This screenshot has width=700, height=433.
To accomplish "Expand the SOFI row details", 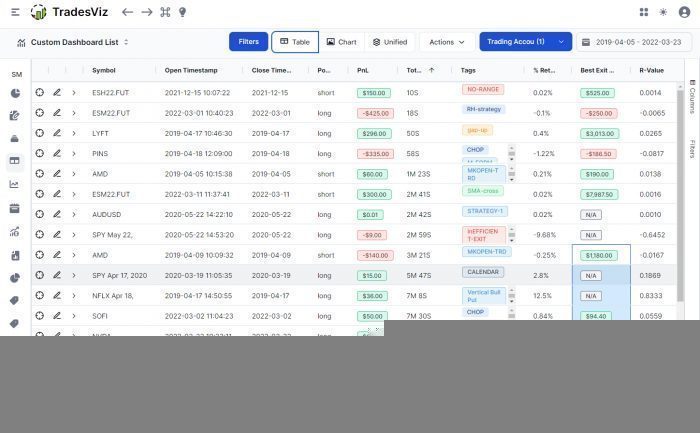I will tap(74, 316).
